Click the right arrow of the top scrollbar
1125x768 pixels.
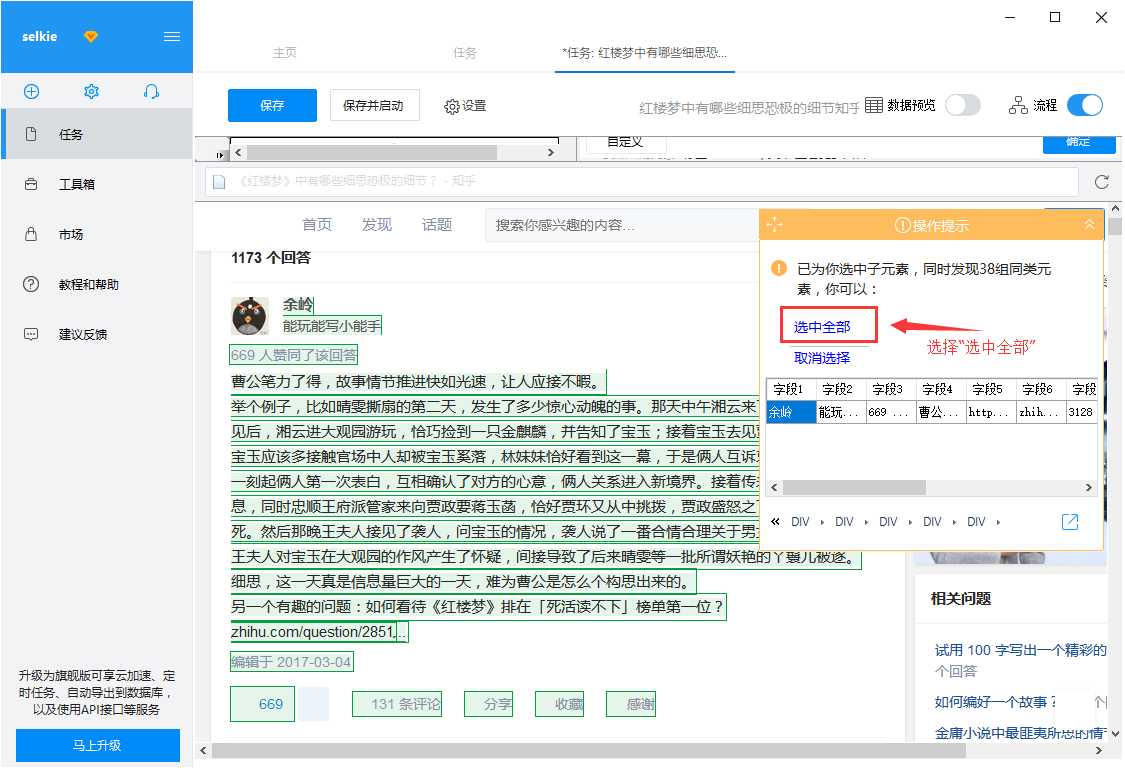point(550,152)
